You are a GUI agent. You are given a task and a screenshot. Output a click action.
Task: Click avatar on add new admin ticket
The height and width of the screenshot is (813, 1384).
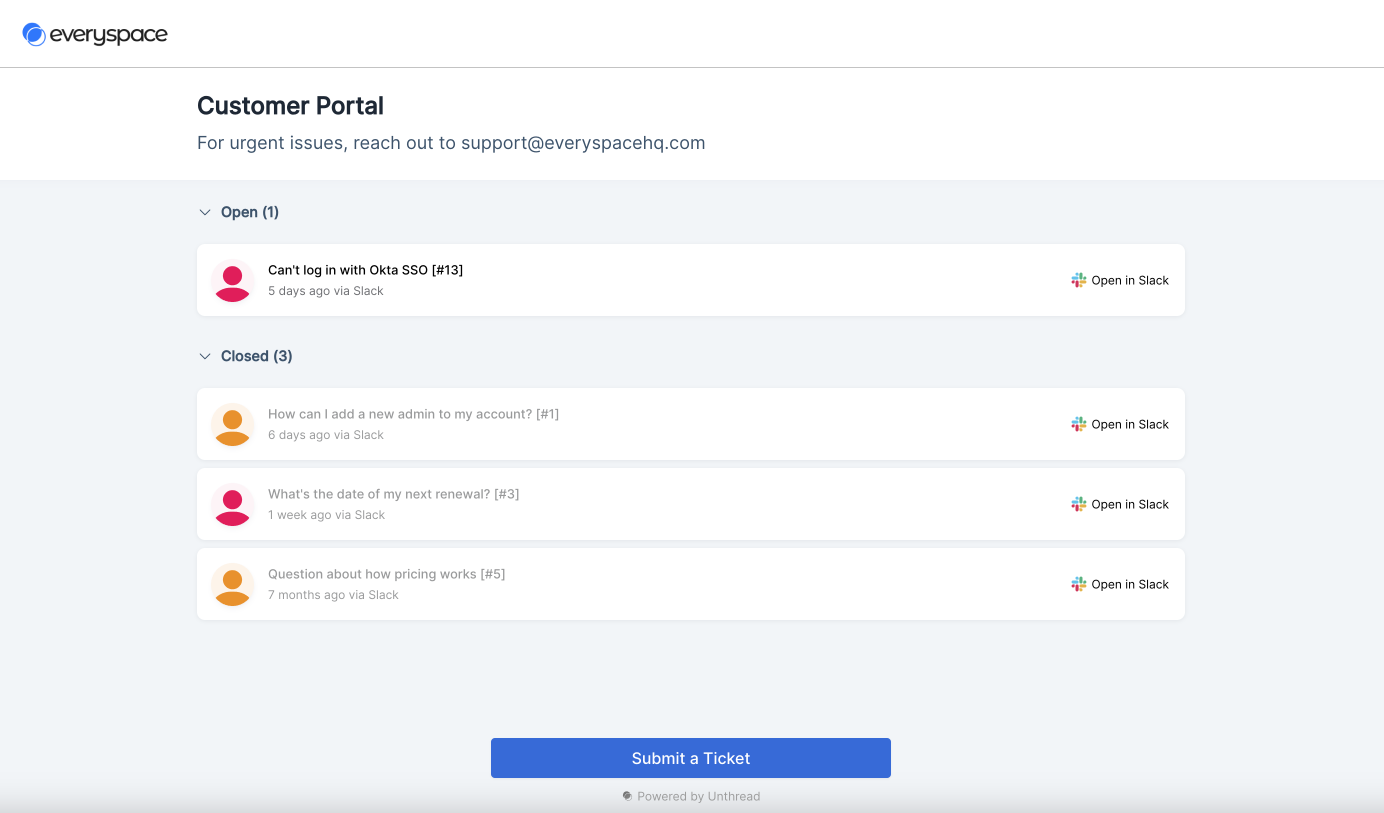[x=233, y=425]
